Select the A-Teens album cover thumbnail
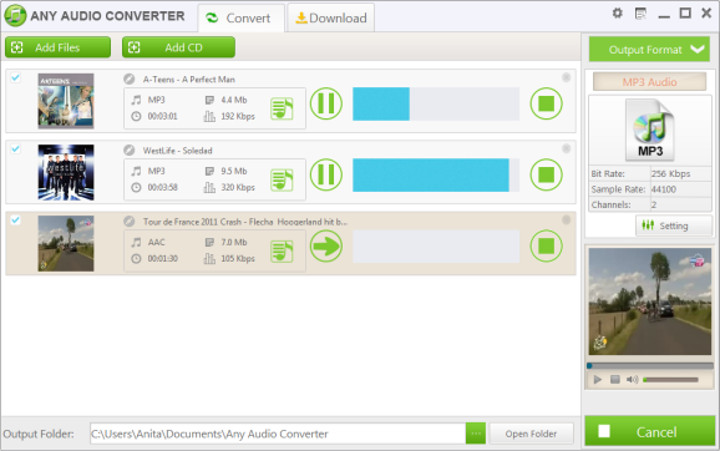The width and height of the screenshot is (720, 451). 66,101
